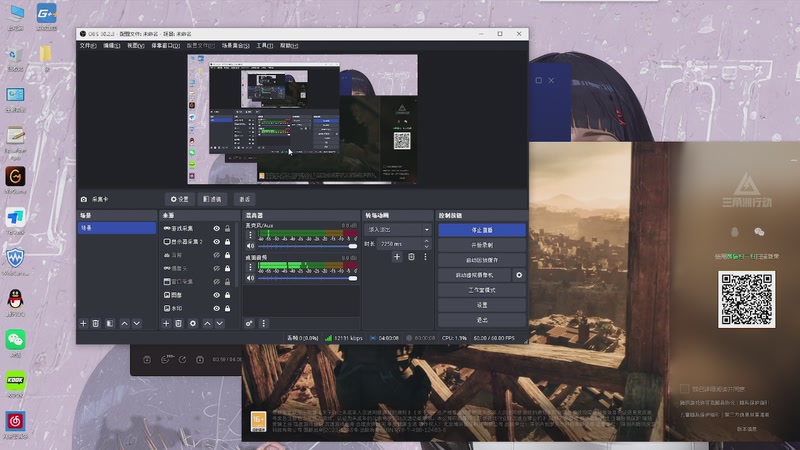
Task: Remove transition with trash icon
Action: pos(411,257)
